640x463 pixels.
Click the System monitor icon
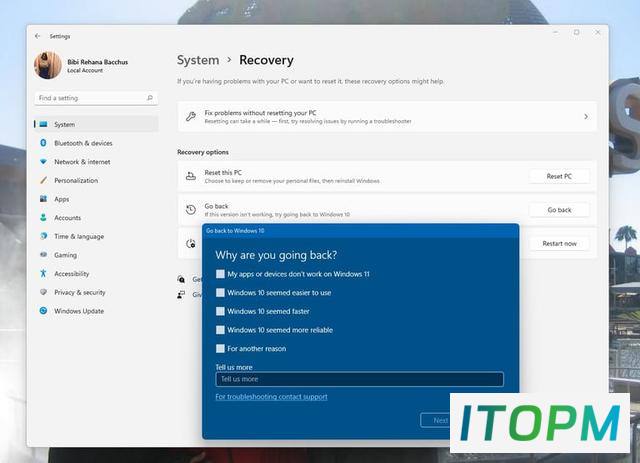click(x=43, y=124)
